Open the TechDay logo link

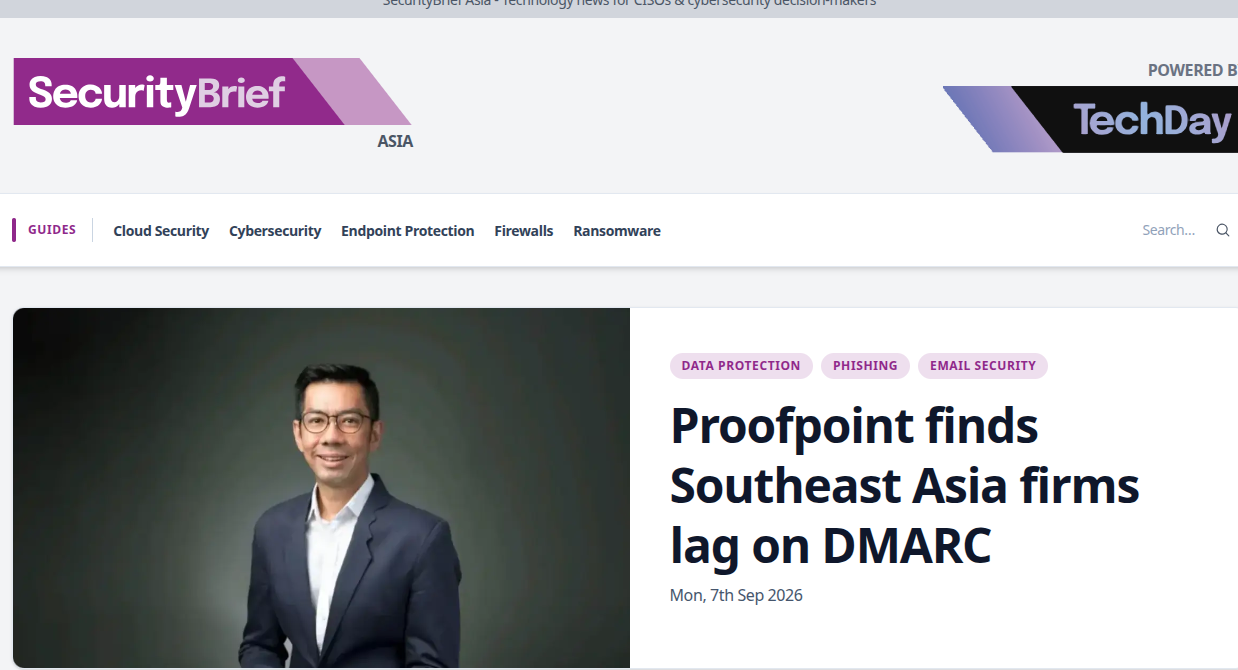1090,119
